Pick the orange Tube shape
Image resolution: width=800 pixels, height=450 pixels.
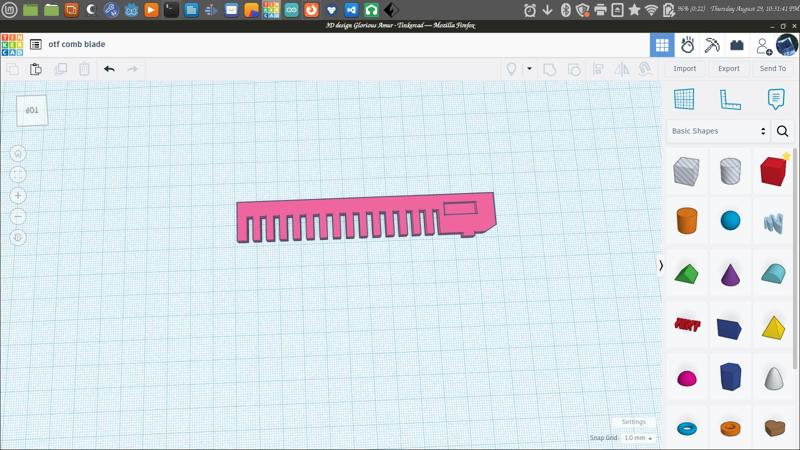point(730,428)
